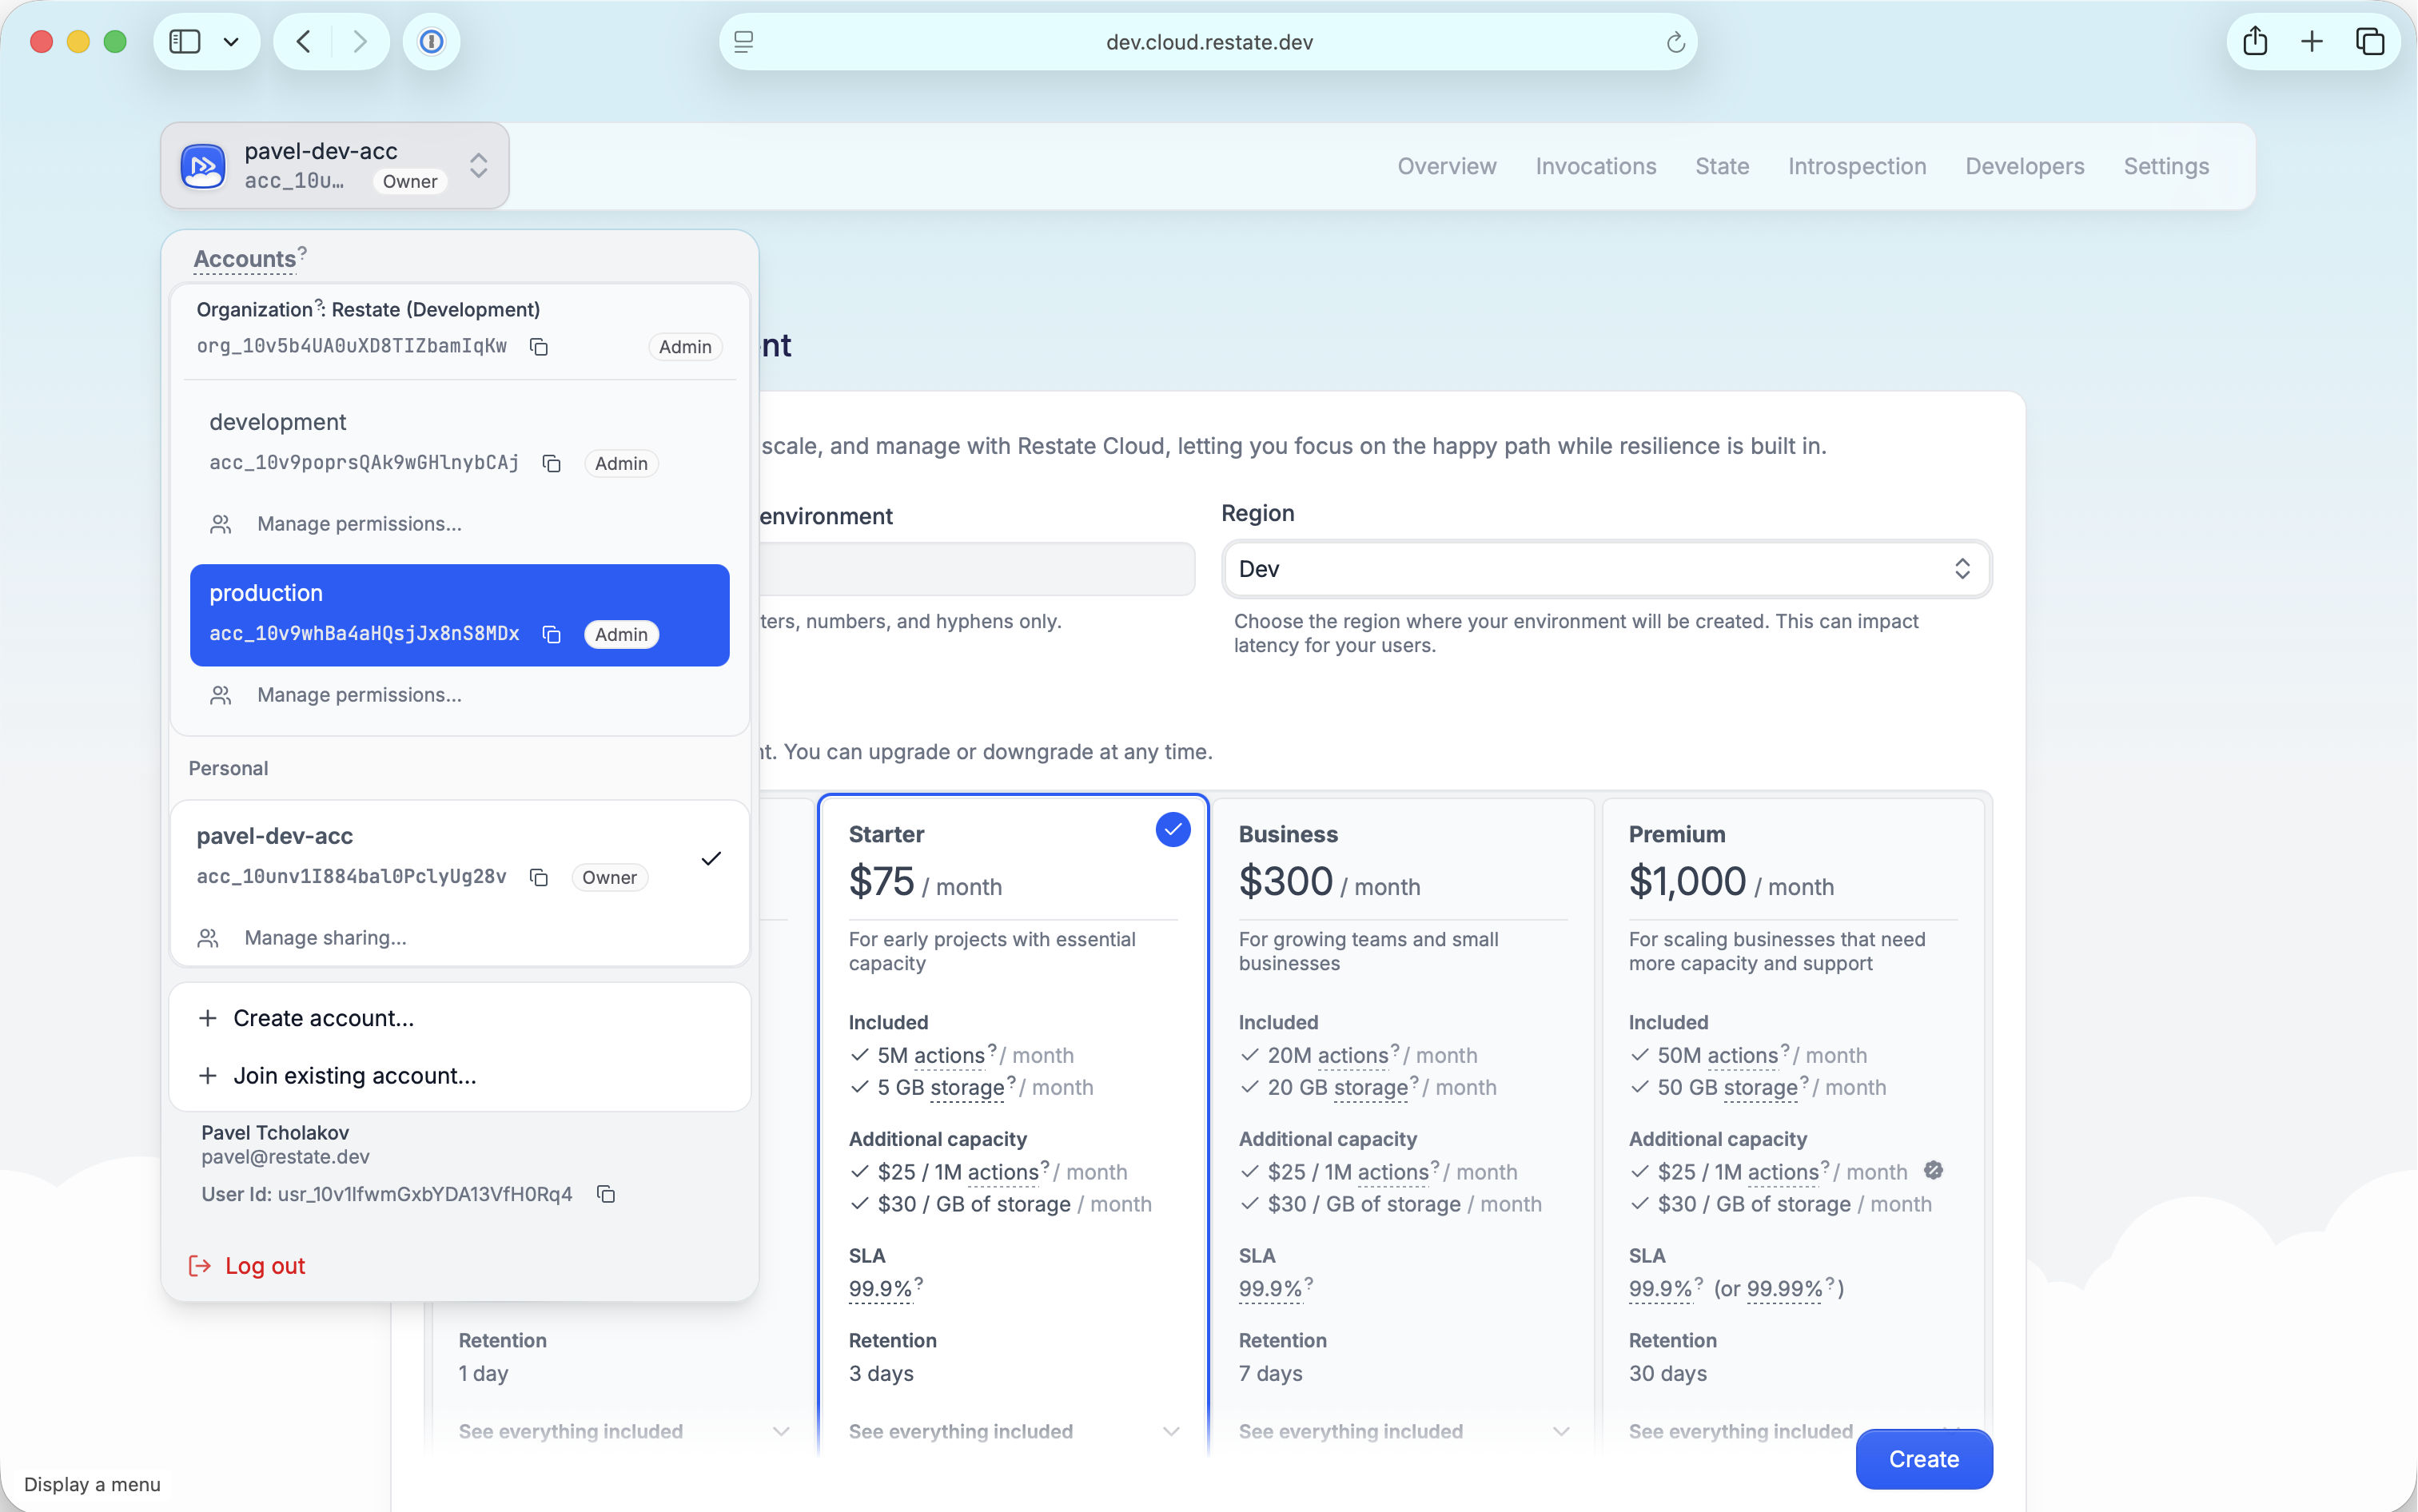This screenshot has width=2418, height=1512.
Task: Copy the user ID usr_10v1lfwmGxbYDA13VfH0Rq4
Action: click(x=606, y=1194)
